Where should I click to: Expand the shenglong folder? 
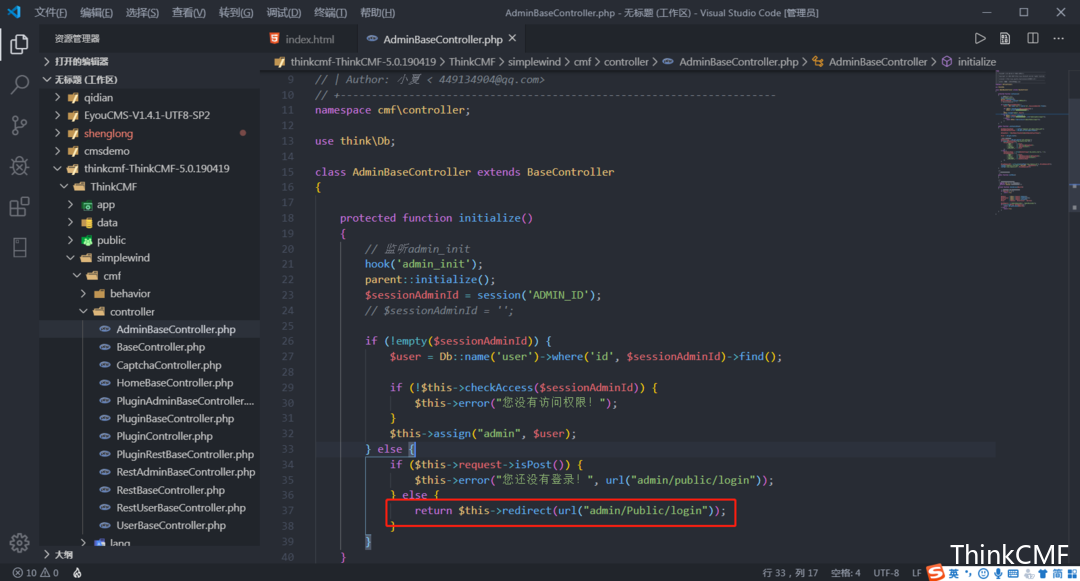tap(150, 133)
